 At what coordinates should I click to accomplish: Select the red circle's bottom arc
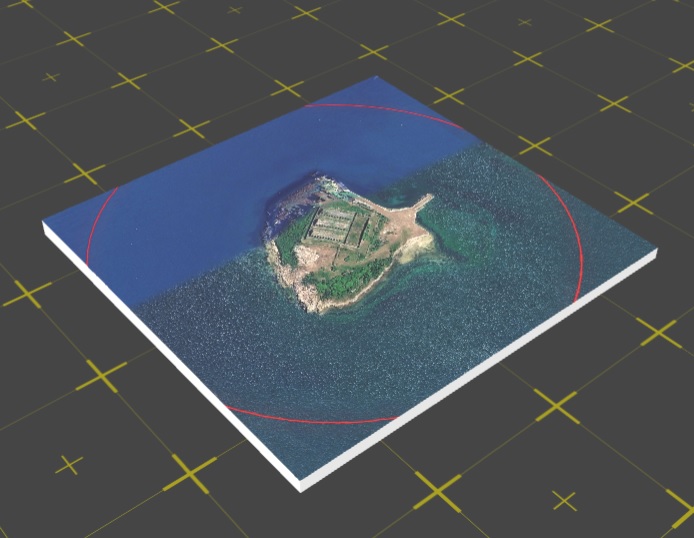click(310, 420)
